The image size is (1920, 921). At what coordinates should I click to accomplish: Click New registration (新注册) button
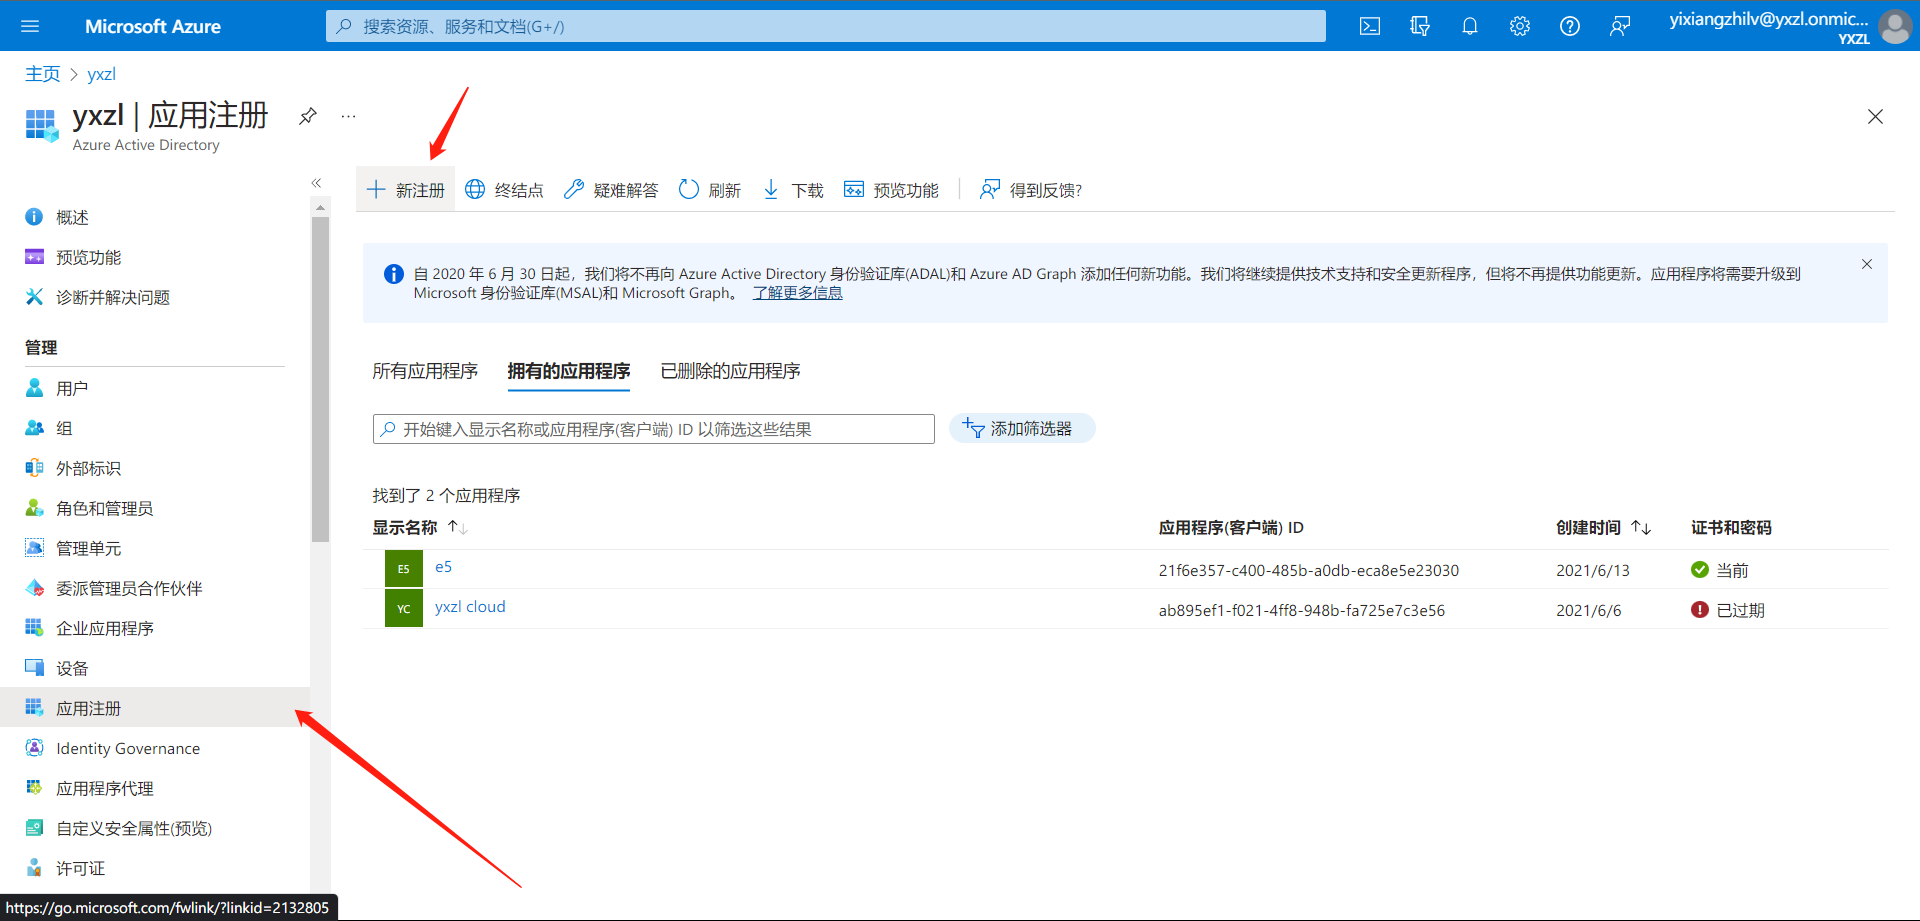[406, 190]
